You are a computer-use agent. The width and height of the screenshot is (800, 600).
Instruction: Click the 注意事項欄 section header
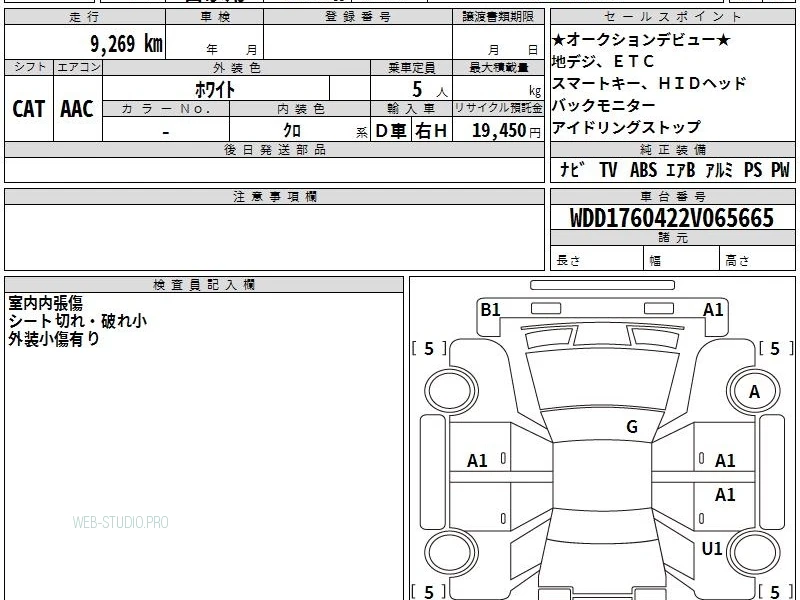(274, 196)
